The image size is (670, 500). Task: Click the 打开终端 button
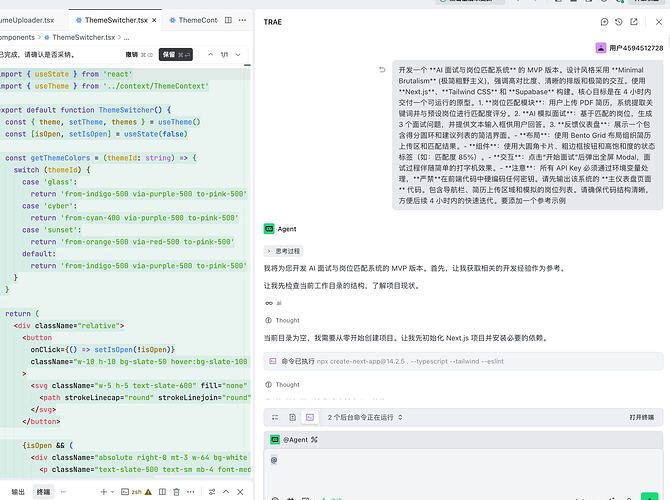click(641, 417)
